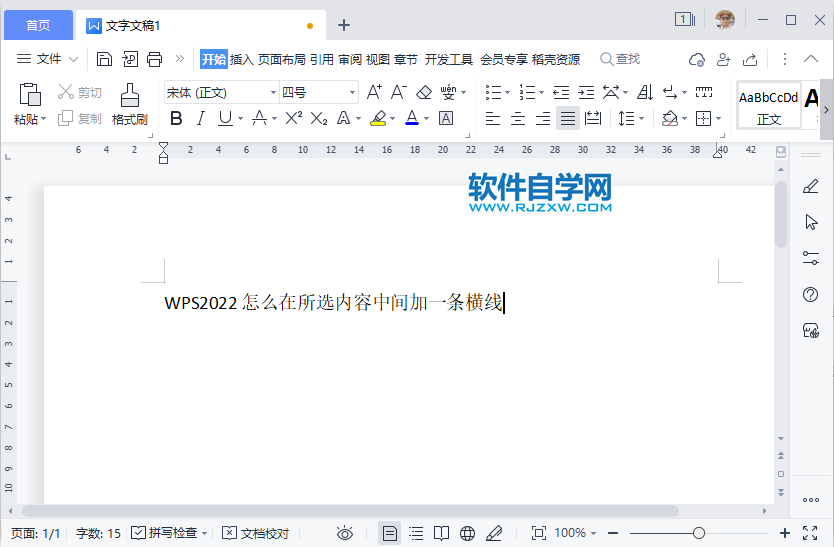Click the word count in status bar
The height and width of the screenshot is (547, 834).
point(98,533)
